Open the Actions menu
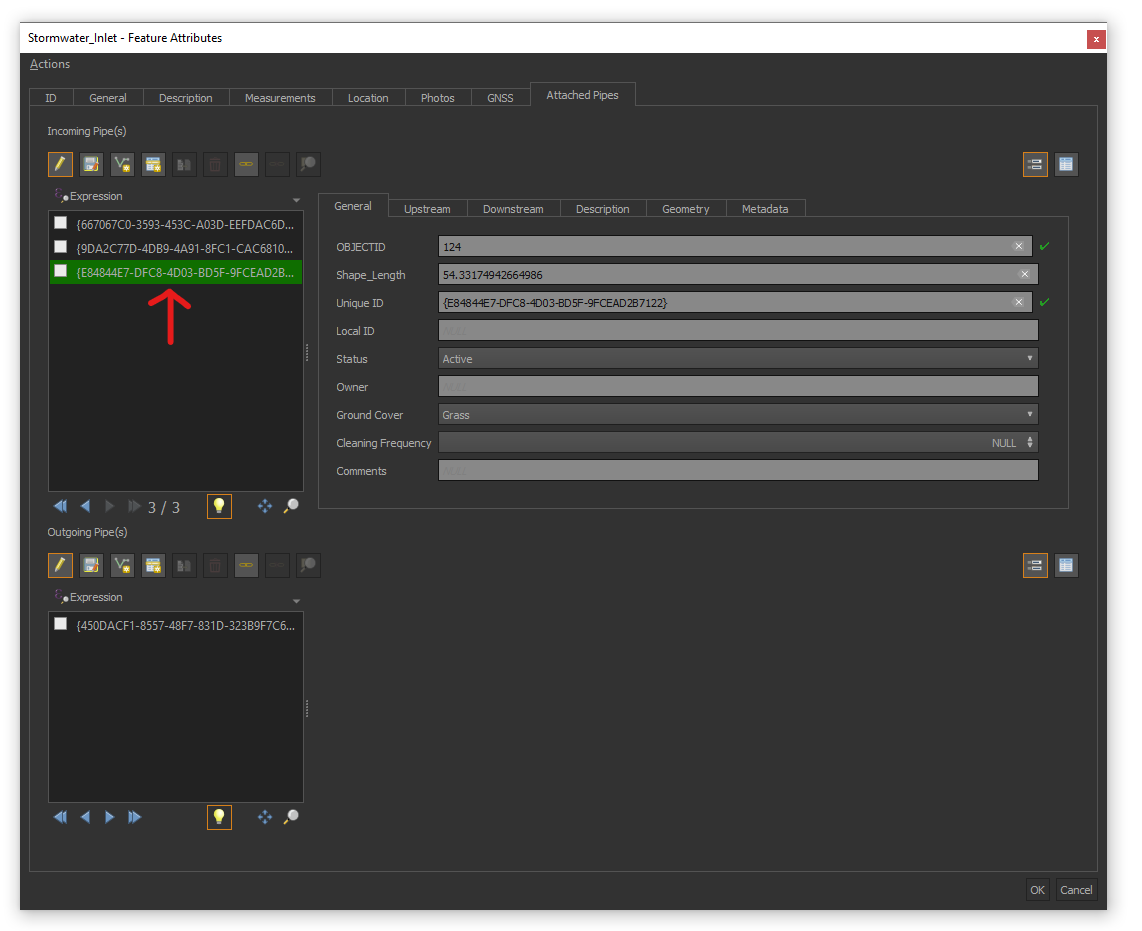 [x=50, y=64]
